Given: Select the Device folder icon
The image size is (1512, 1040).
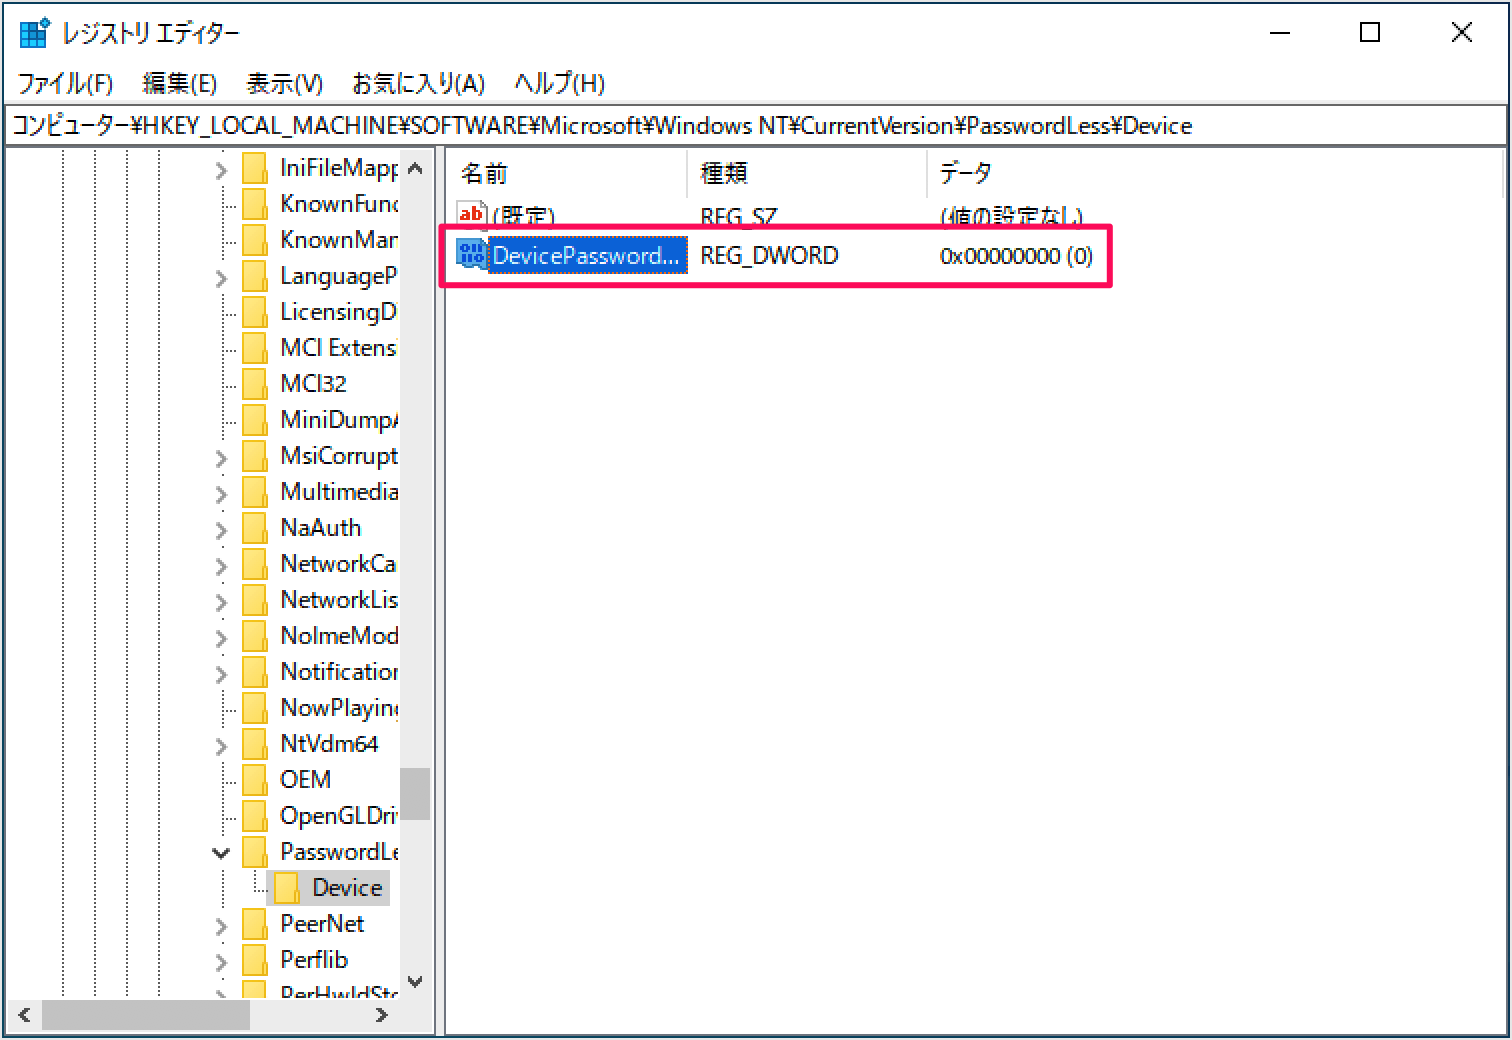Looking at the screenshot, I should (289, 887).
